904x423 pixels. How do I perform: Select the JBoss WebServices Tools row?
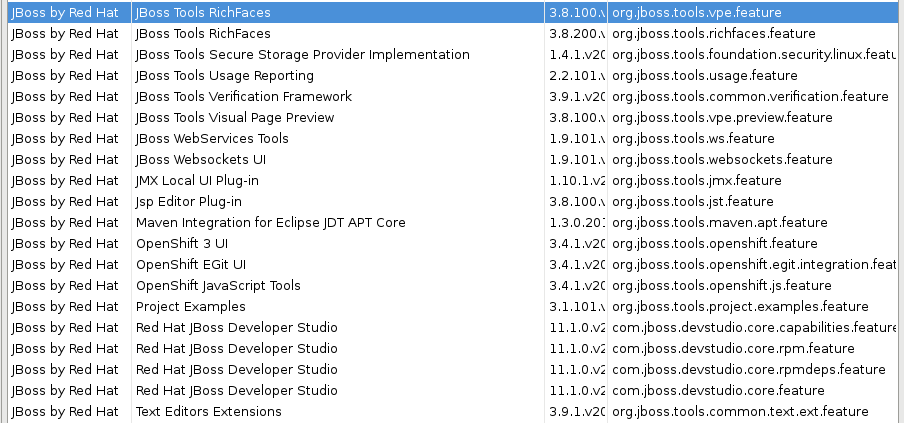(x=212, y=139)
